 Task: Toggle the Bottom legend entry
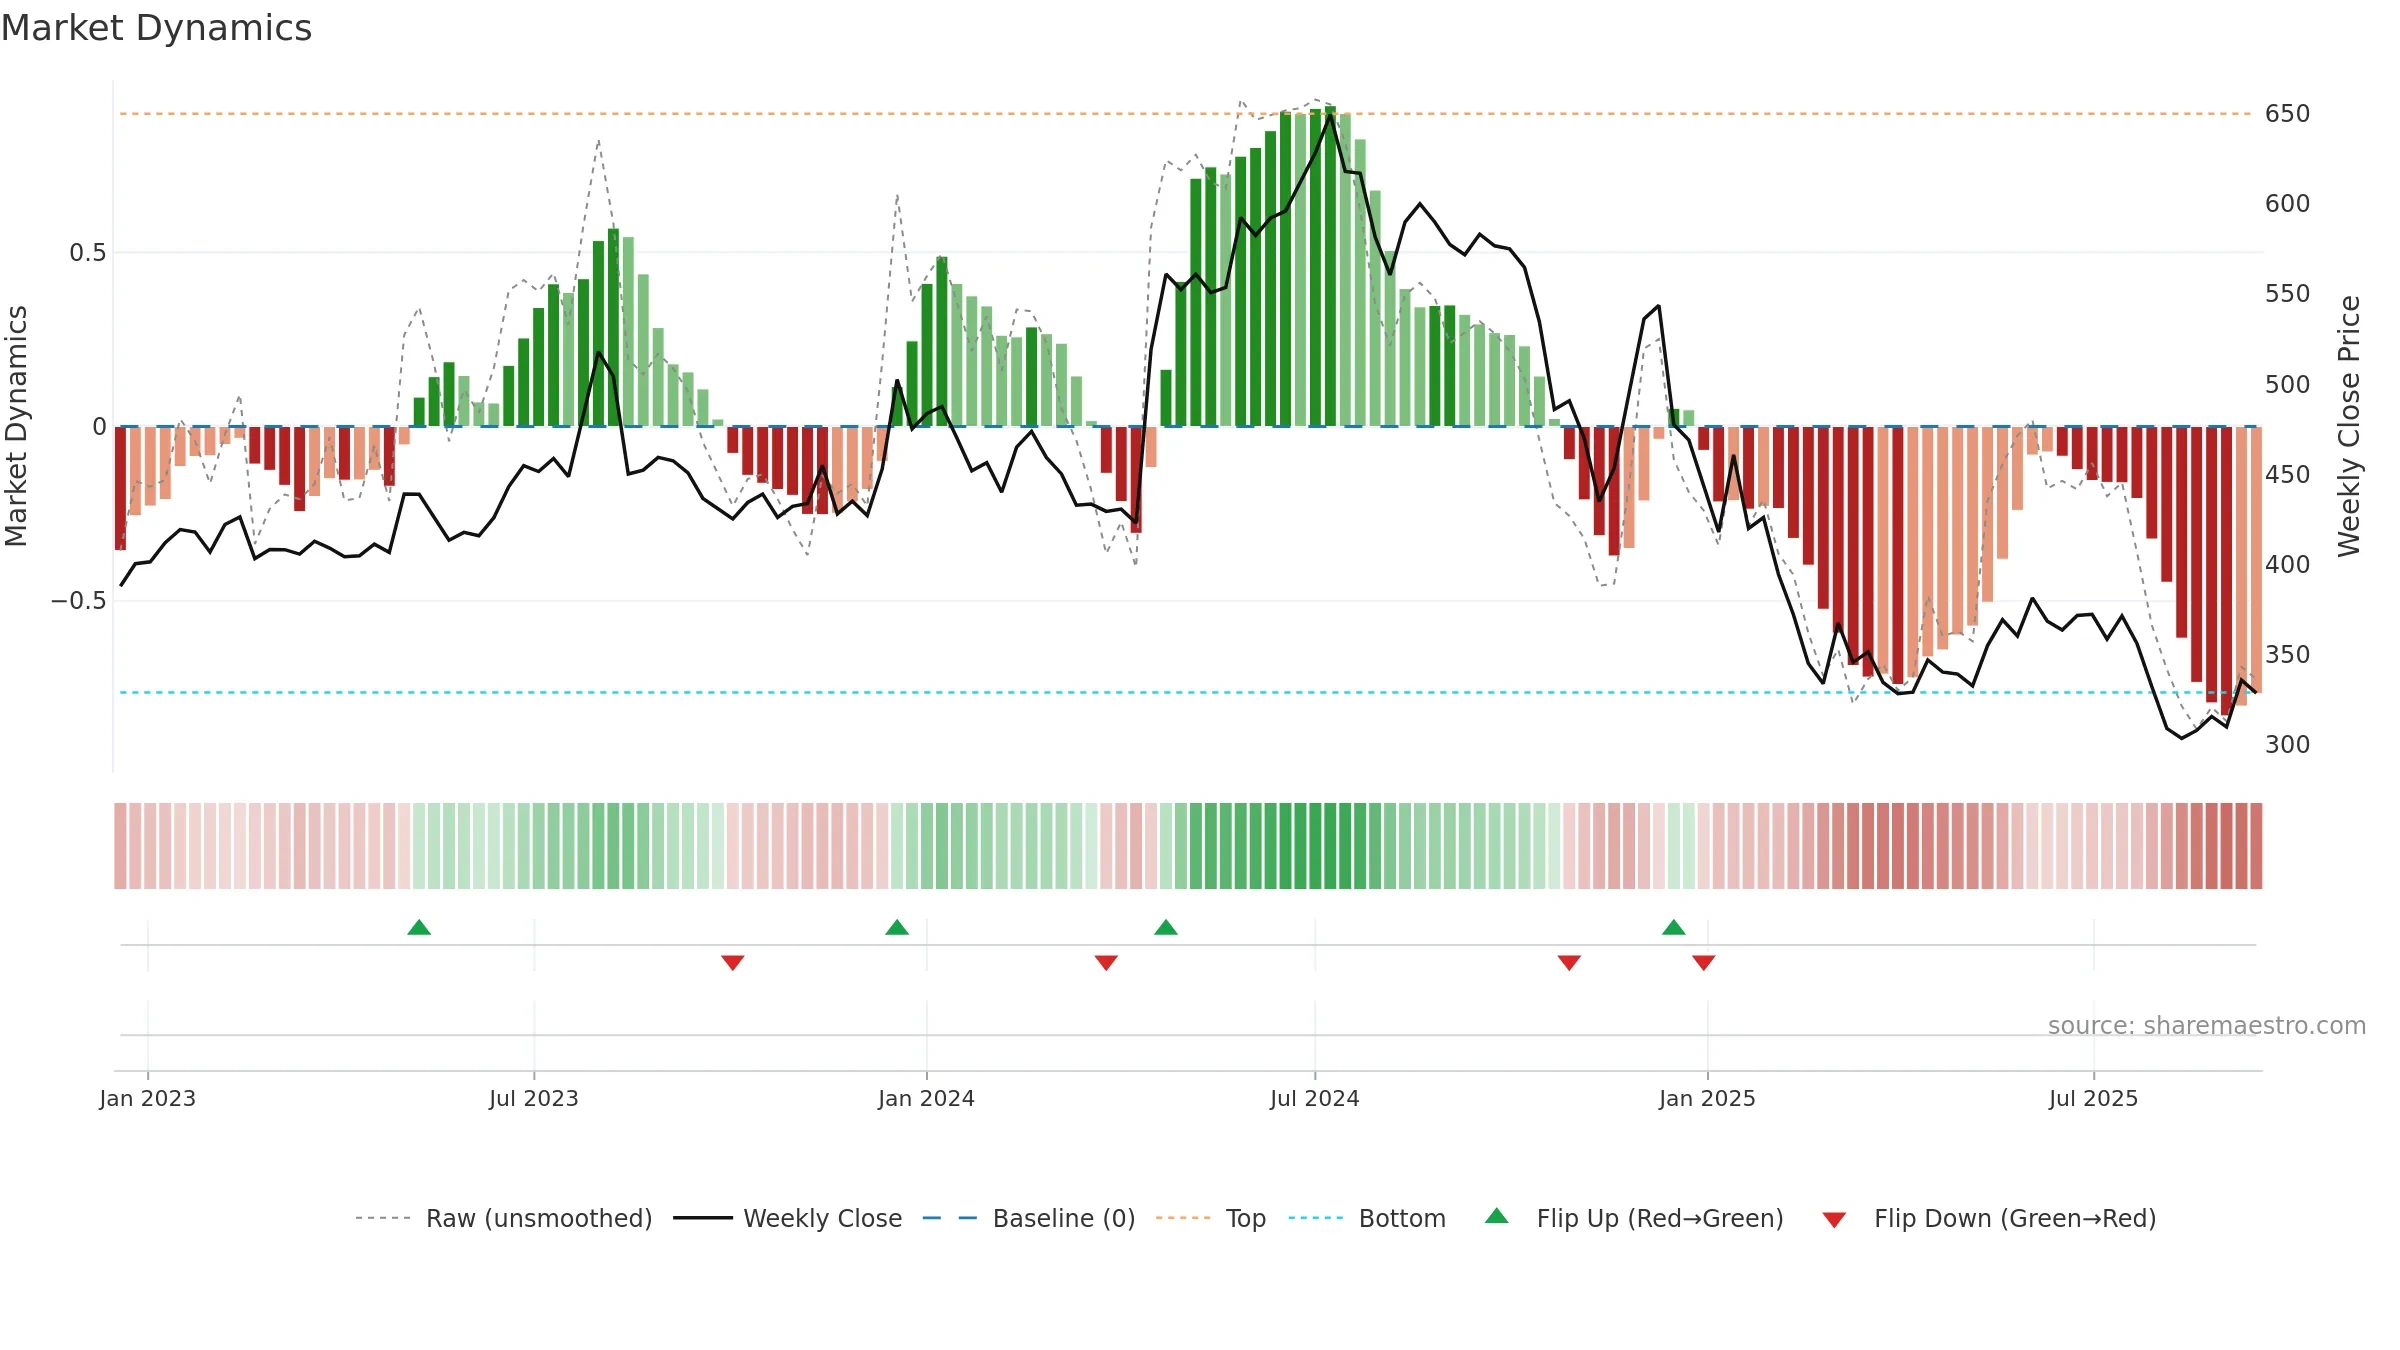pos(1367,1218)
